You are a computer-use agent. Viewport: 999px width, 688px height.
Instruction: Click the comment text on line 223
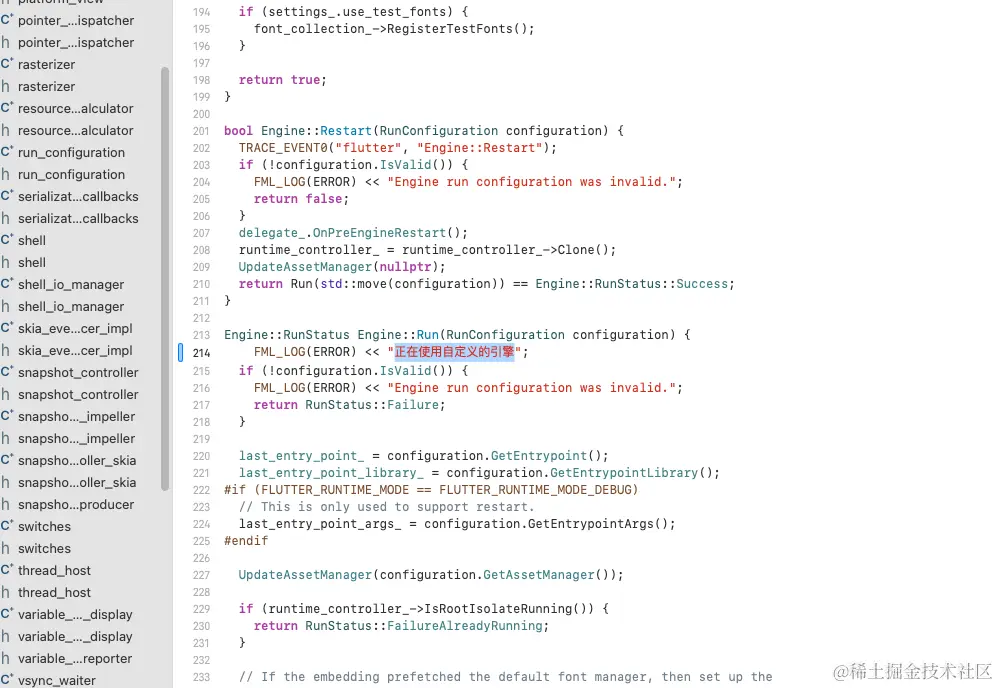(x=386, y=506)
